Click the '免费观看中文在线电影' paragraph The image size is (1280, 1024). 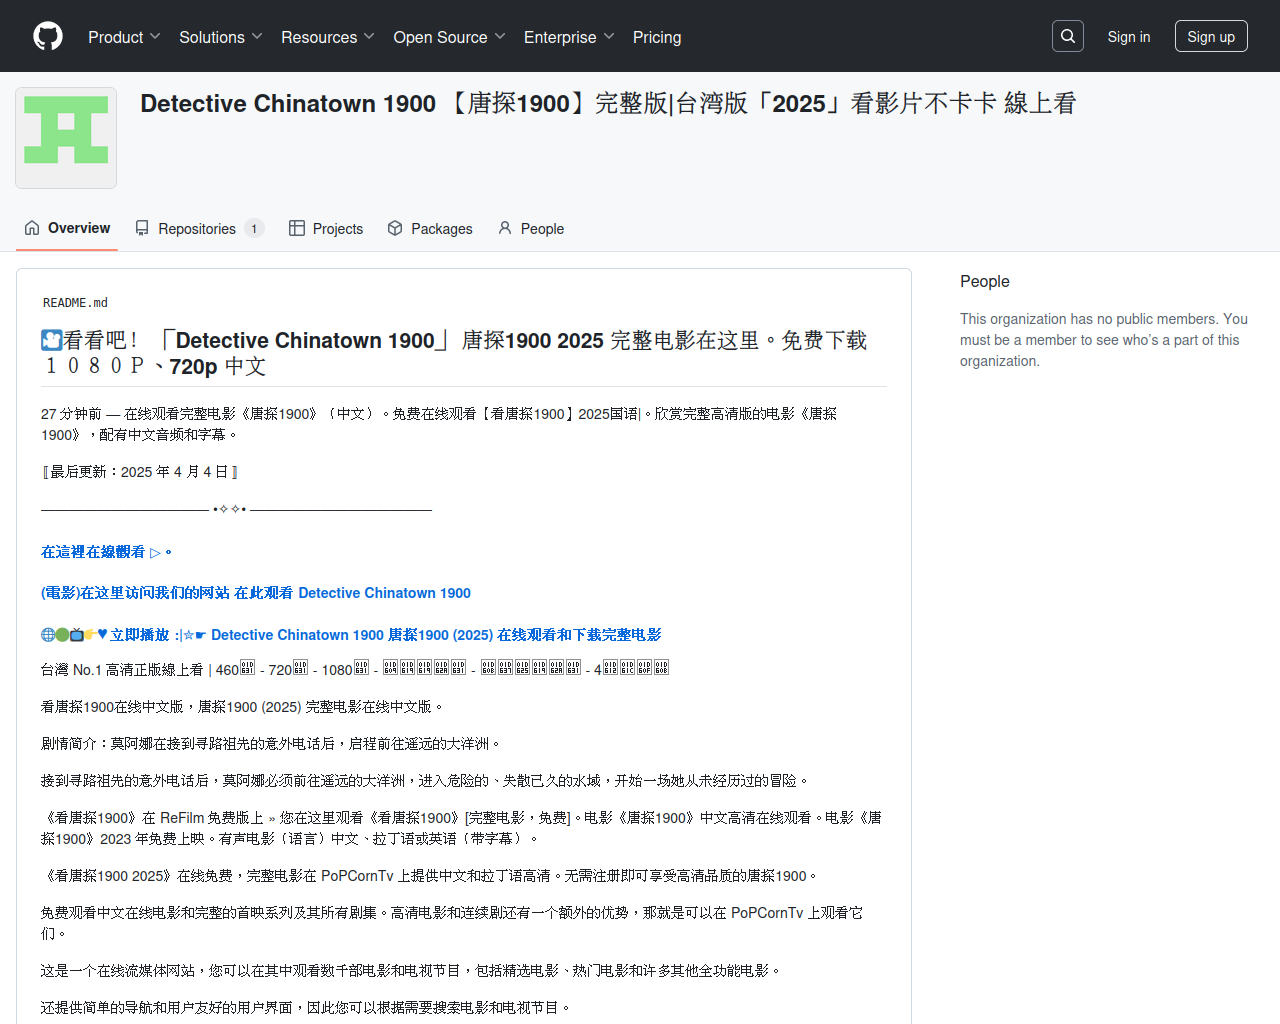[x=452, y=923]
